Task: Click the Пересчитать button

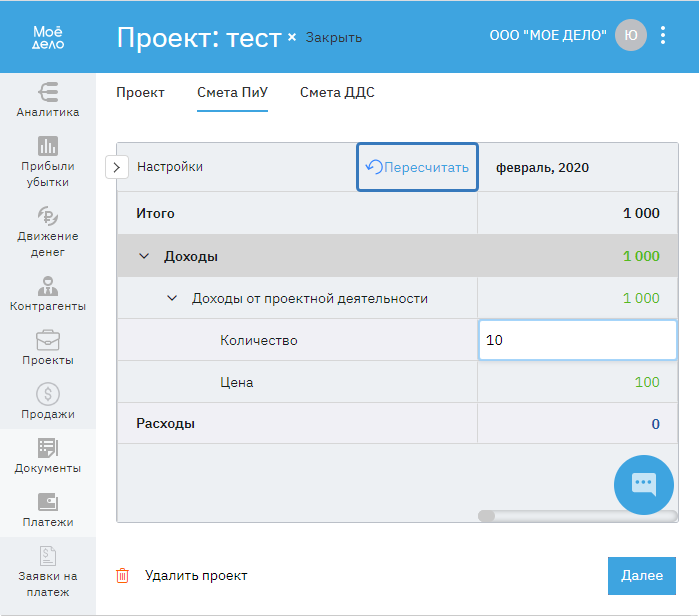Action: pos(417,167)
